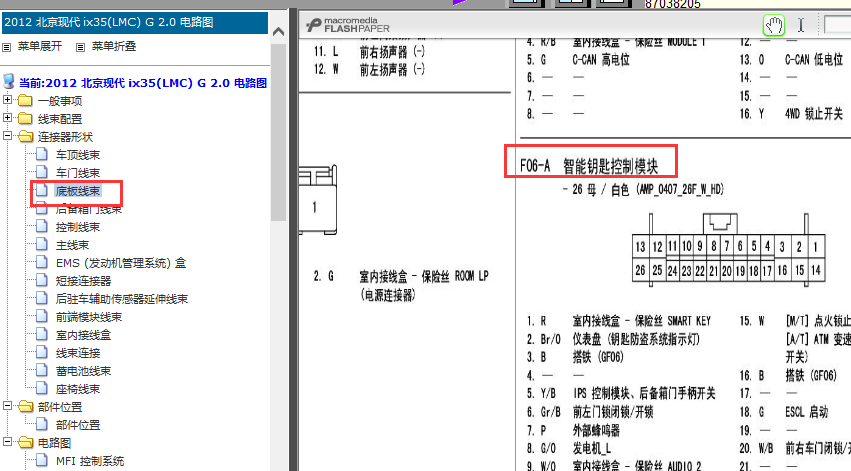Click the folder icon of 线束配置

point(25,118)
